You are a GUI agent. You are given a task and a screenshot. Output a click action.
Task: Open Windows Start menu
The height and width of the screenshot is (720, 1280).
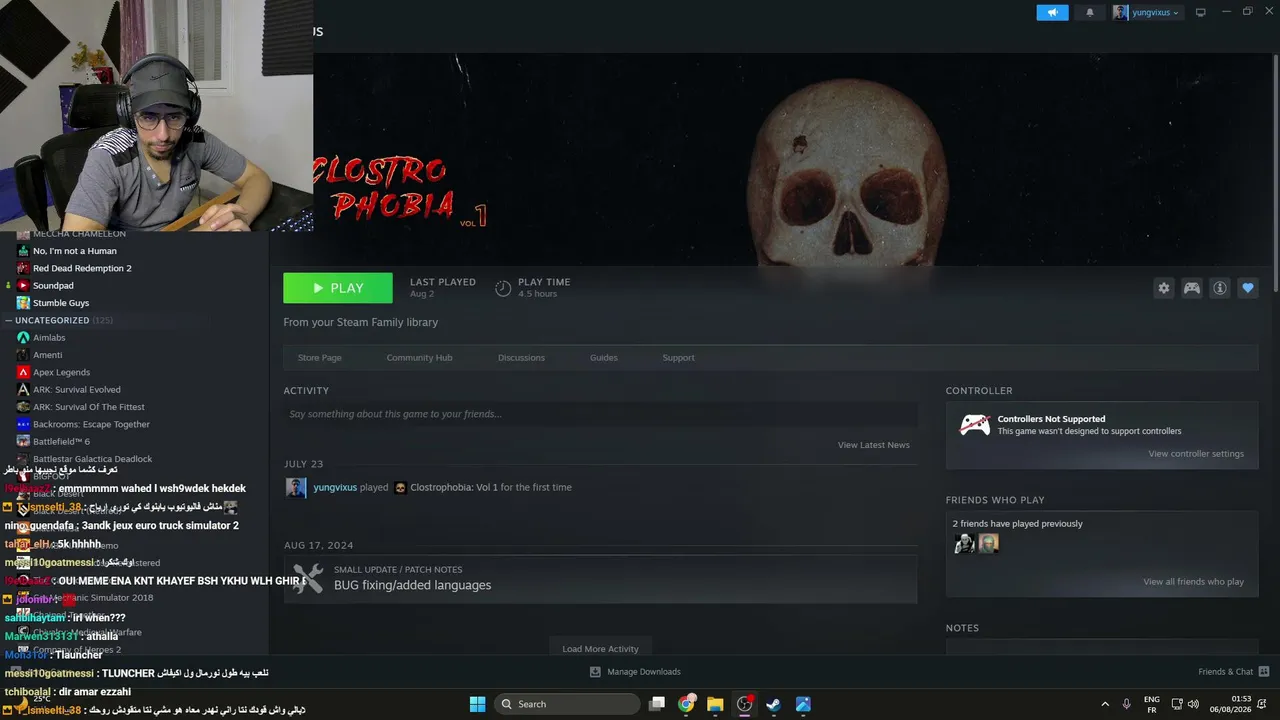click(x=477, y=704)
